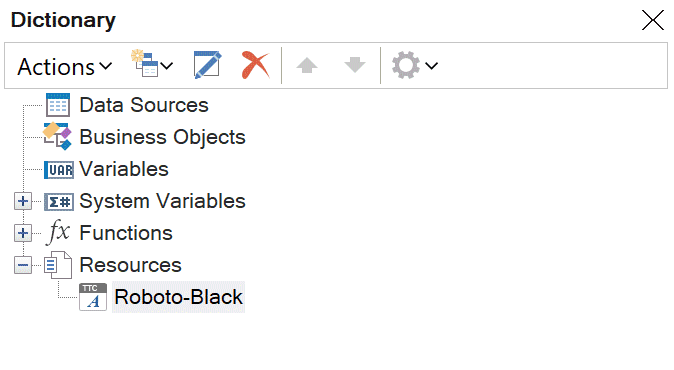This screenshot has width=674, height=370.
Task: Click the Roboto-Black font resource
Action: coord(178,297)
